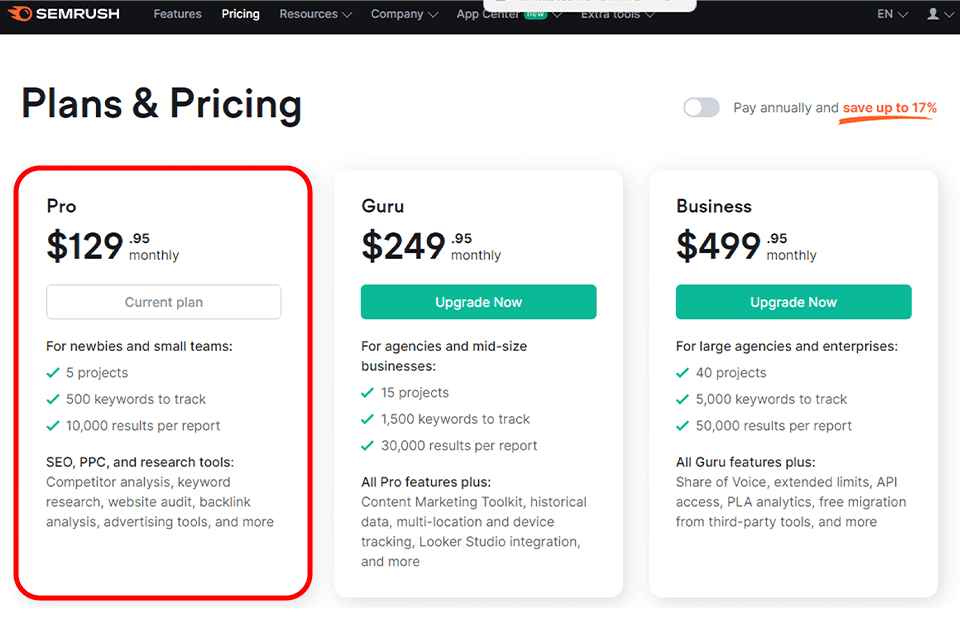
Task: Click Upgrade Now on the Guru plan
Action: click(478, 302)
